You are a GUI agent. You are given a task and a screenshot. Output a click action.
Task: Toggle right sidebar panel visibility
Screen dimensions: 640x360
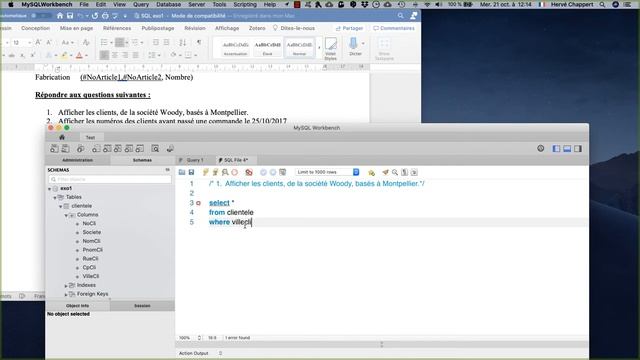578,149
